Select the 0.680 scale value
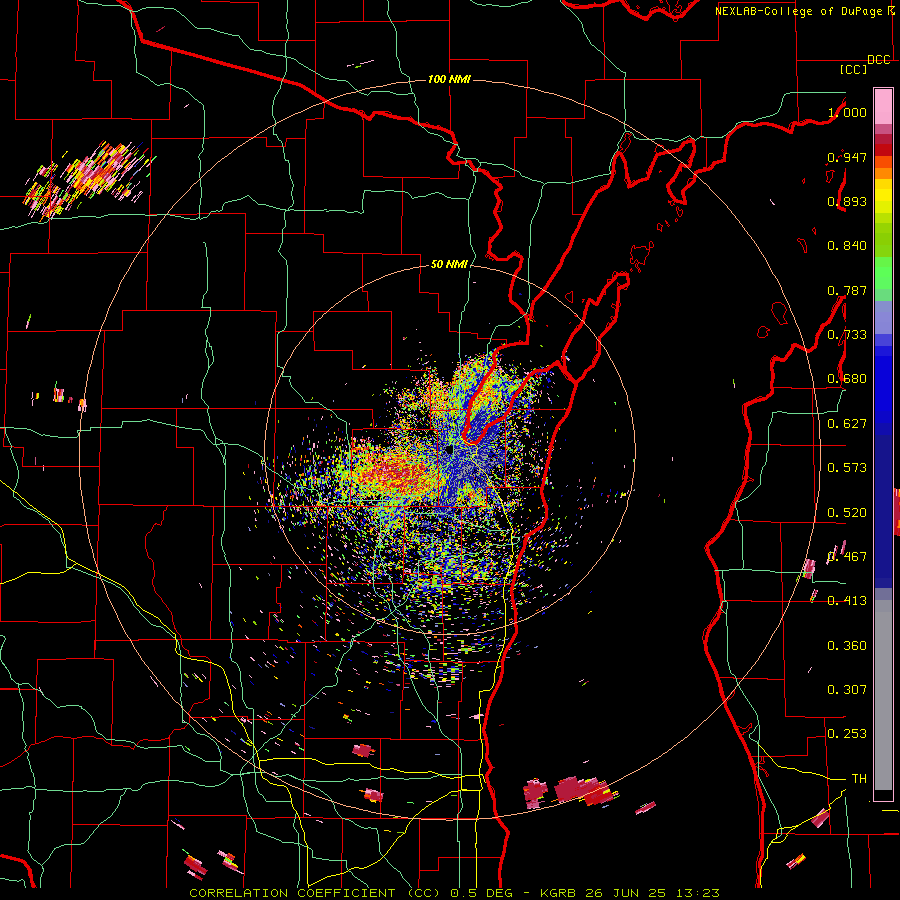900x900 pixels. click(x=847, y=379)
